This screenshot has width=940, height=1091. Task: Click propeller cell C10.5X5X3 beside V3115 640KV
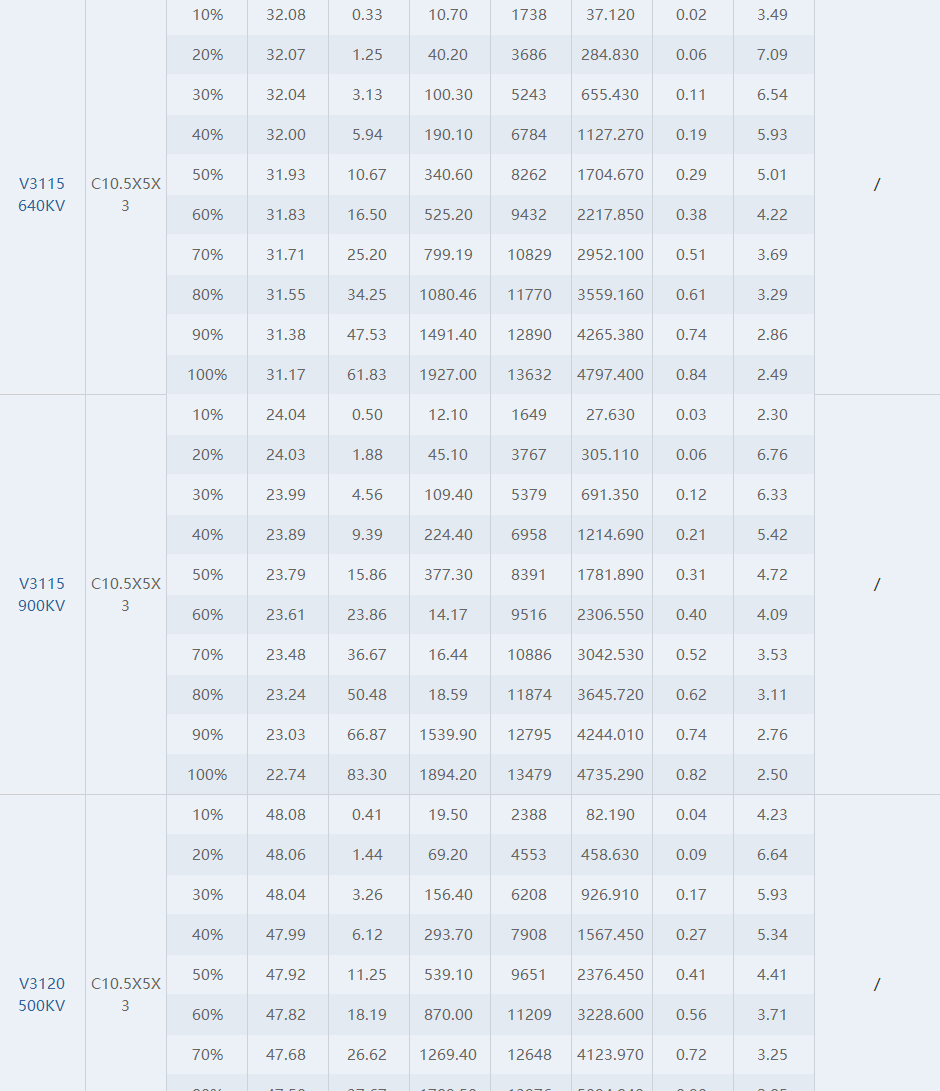(x=126, y=195)
